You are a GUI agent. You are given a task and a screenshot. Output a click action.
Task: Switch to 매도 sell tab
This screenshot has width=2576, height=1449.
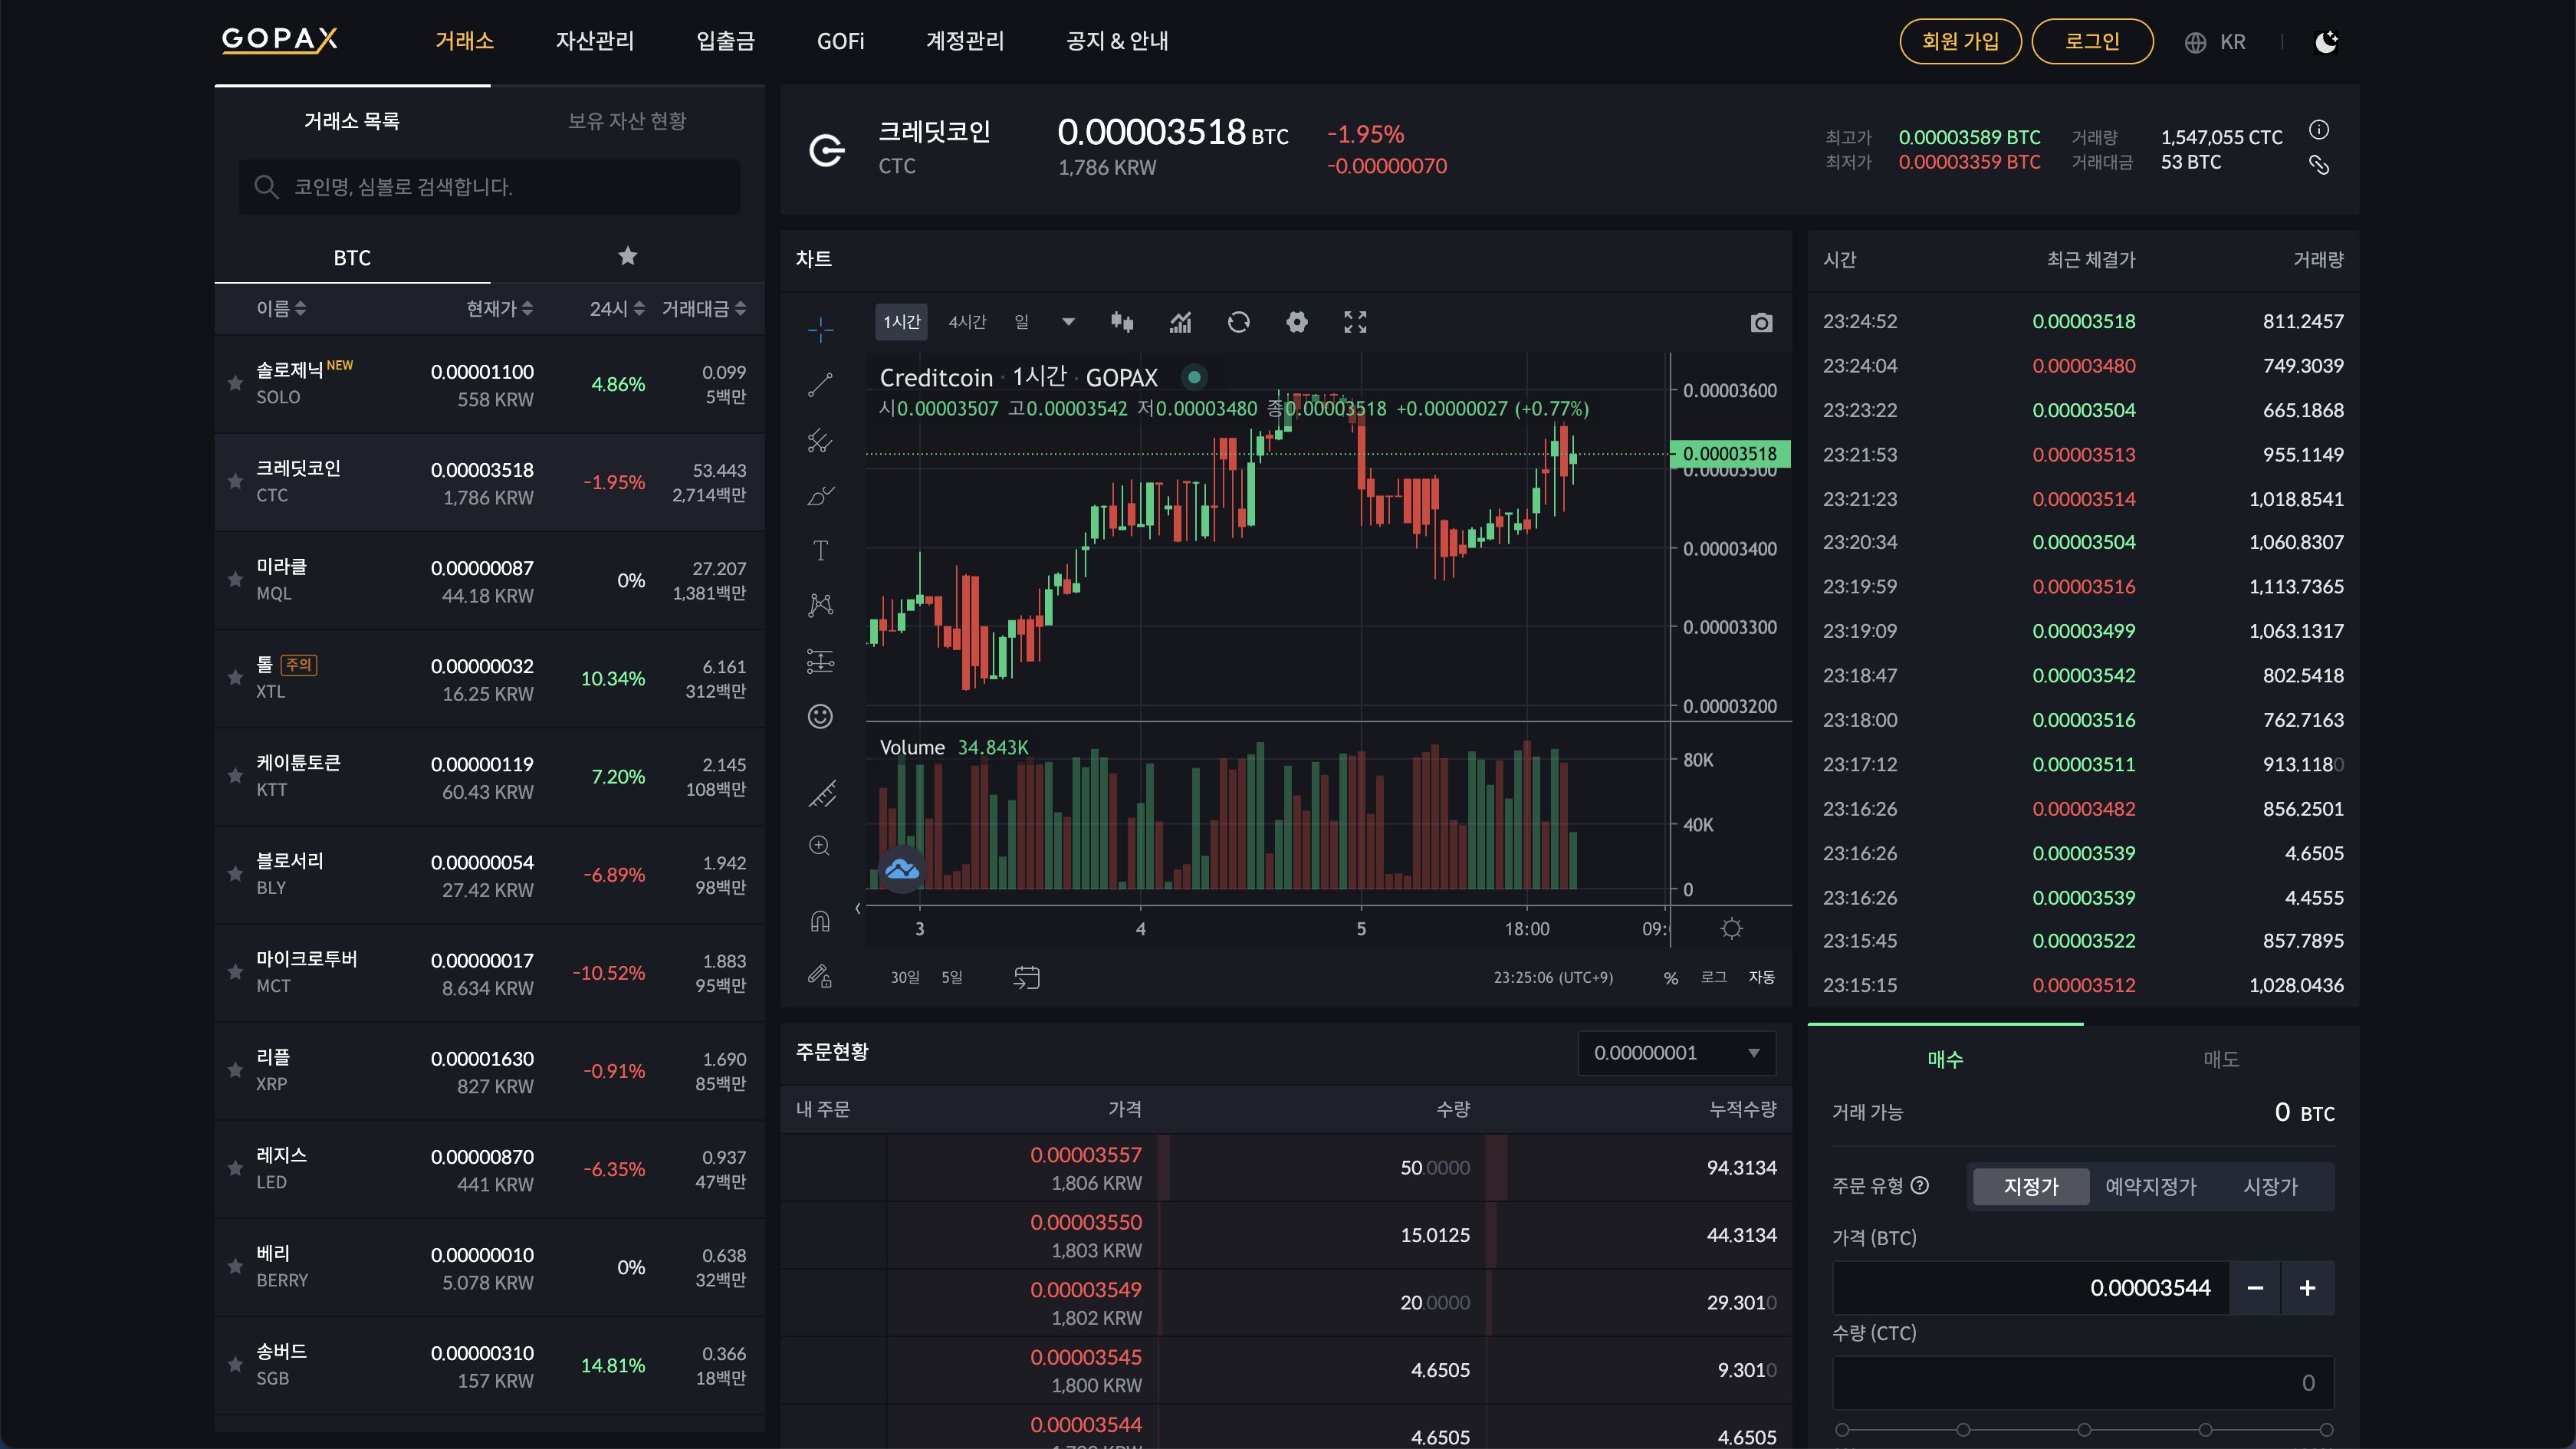(x=2220, y=1059)
